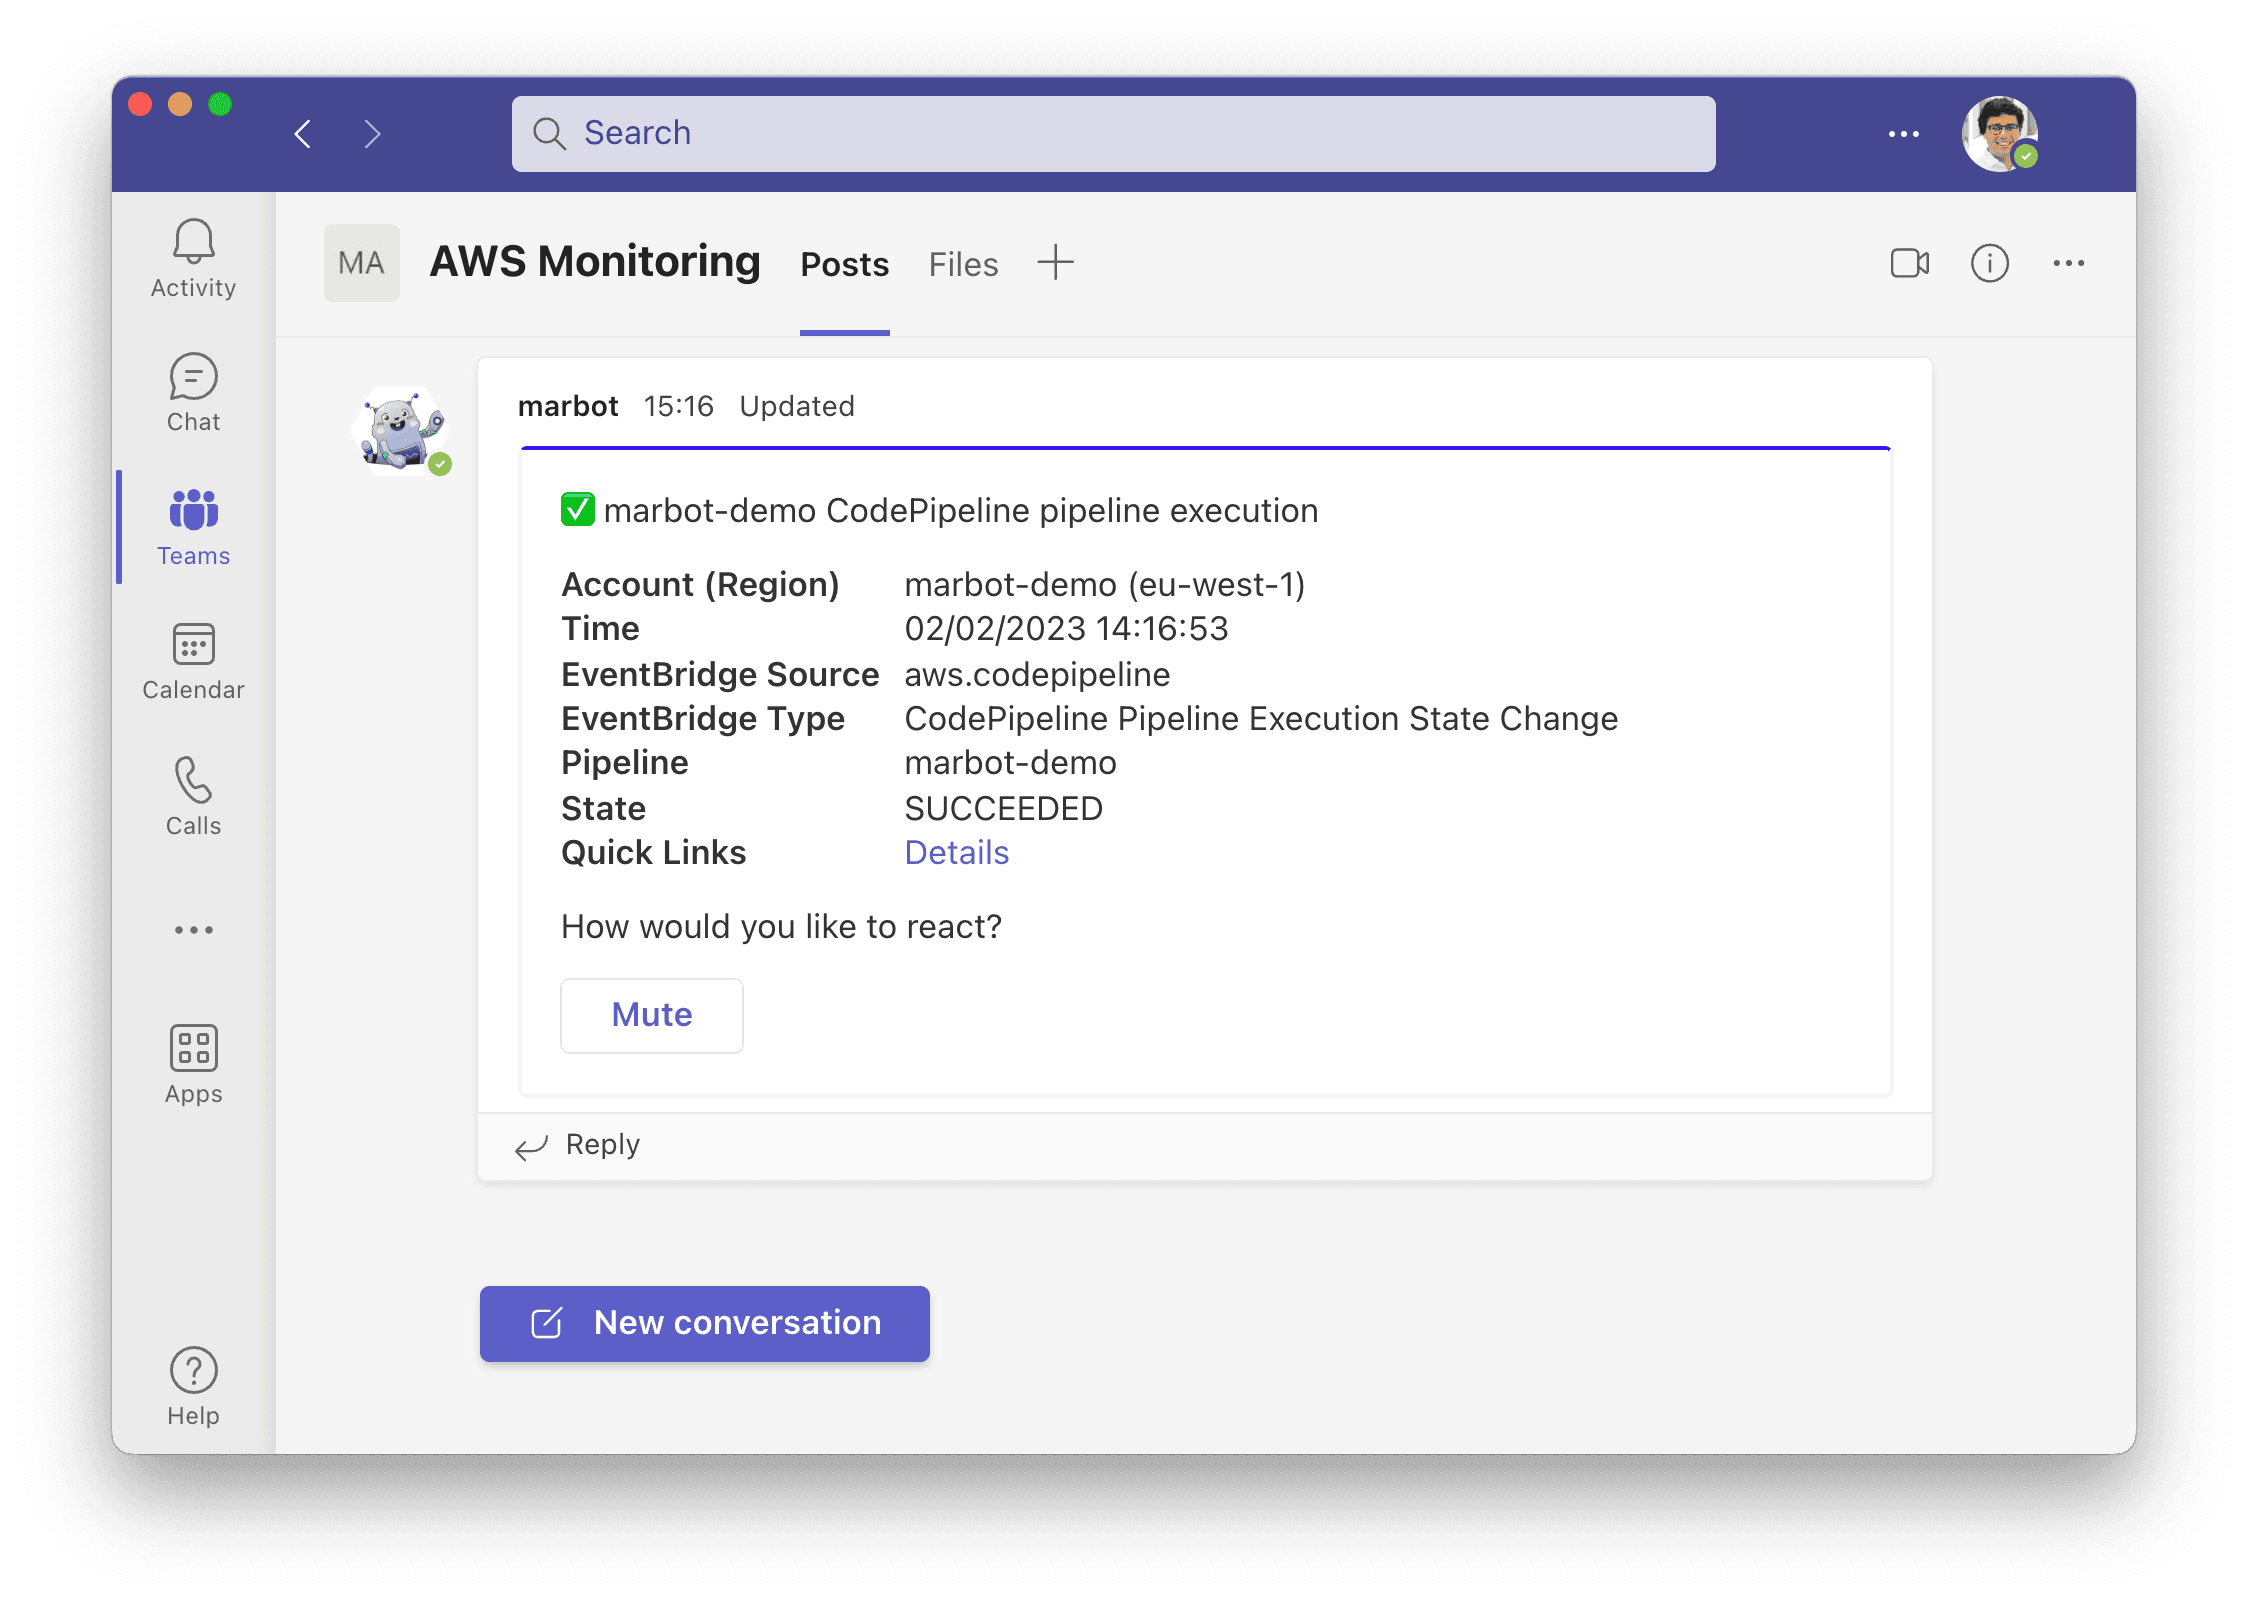Screen dimensions: 2248x1602
Task: Open the Activity bell in sidebar
Action: (193, 259)
